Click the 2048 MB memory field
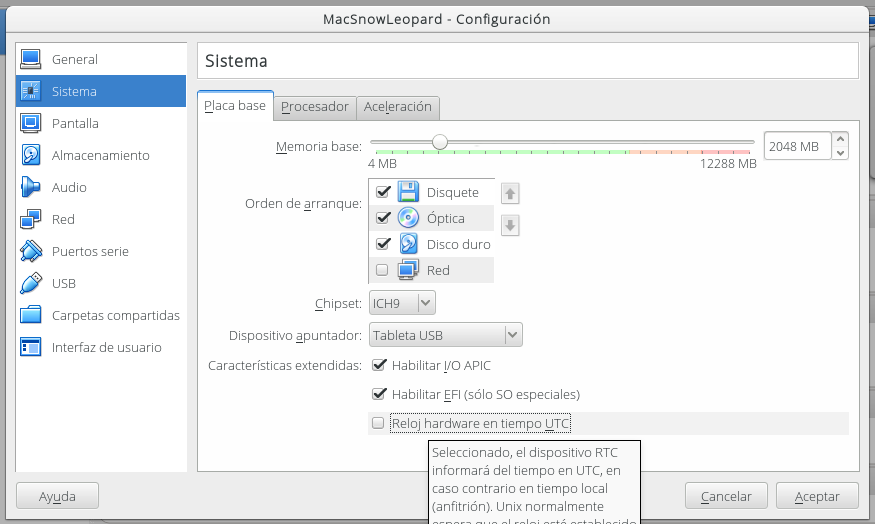875x524 pixels. click(797, 146)
